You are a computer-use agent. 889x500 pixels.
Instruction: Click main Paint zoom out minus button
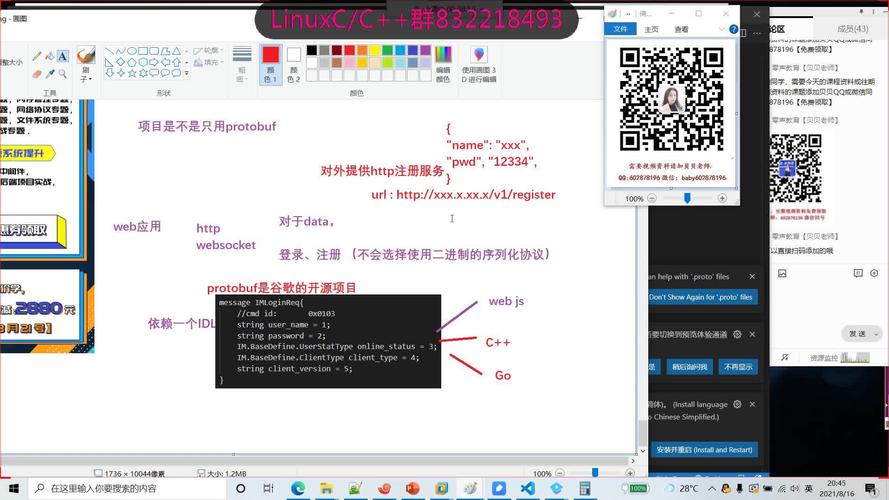tap(560, 473)
